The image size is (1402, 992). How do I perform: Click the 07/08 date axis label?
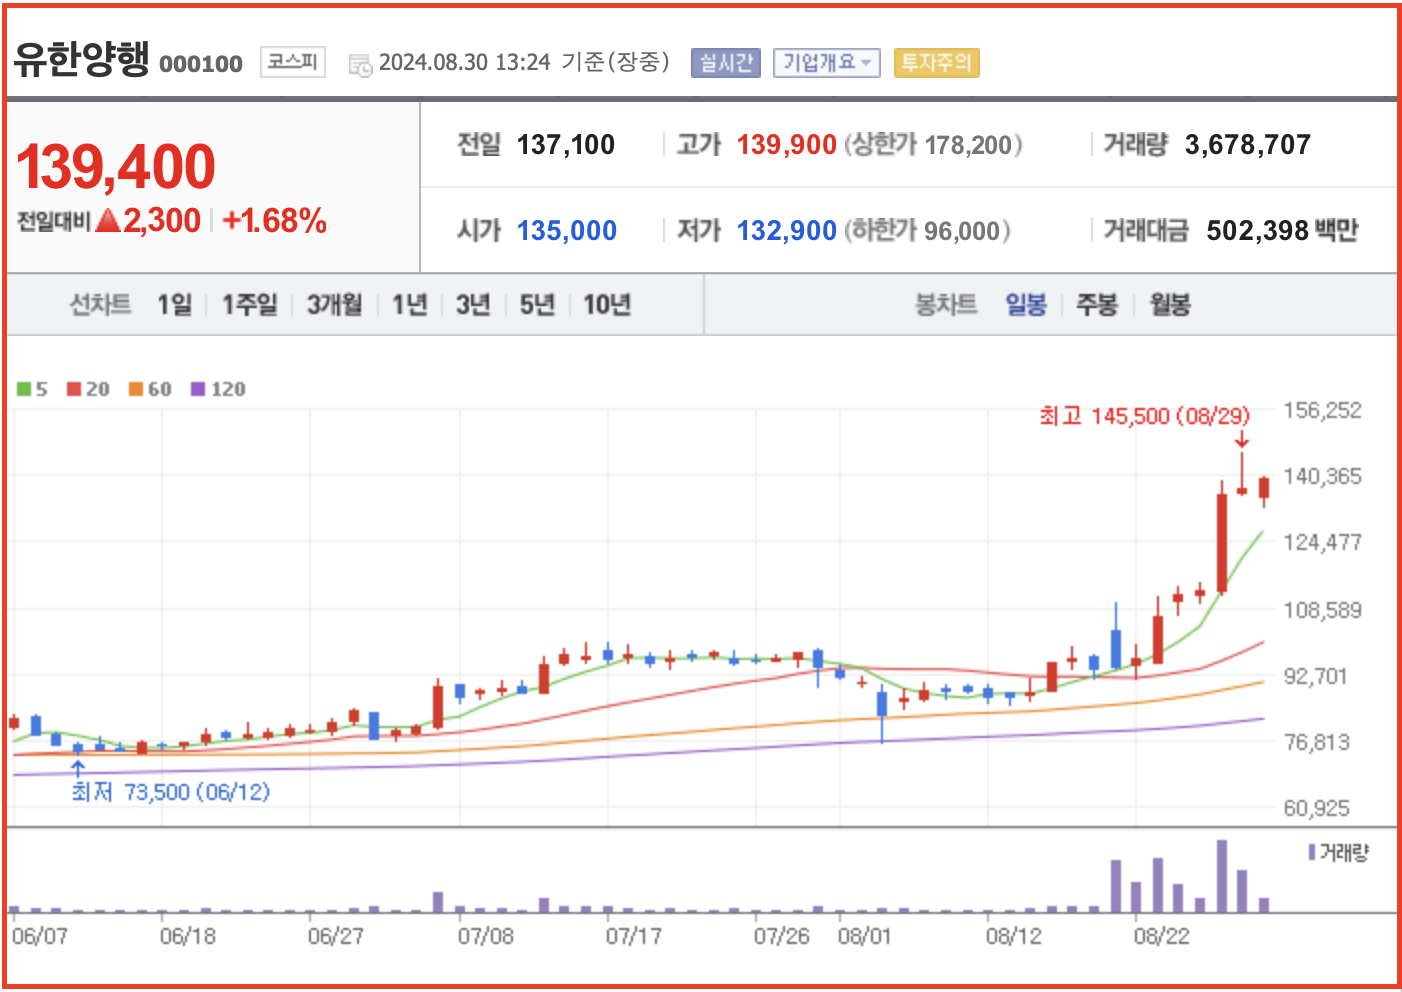486,937
